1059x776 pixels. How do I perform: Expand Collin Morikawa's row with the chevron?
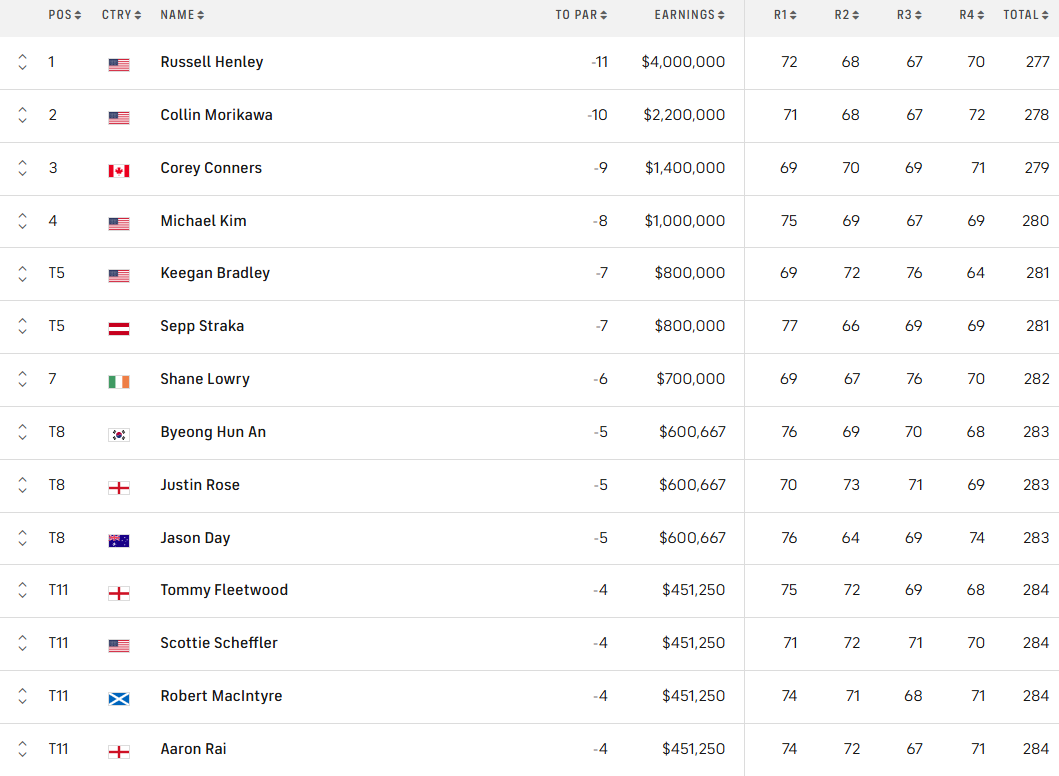(x=23, y=115)
